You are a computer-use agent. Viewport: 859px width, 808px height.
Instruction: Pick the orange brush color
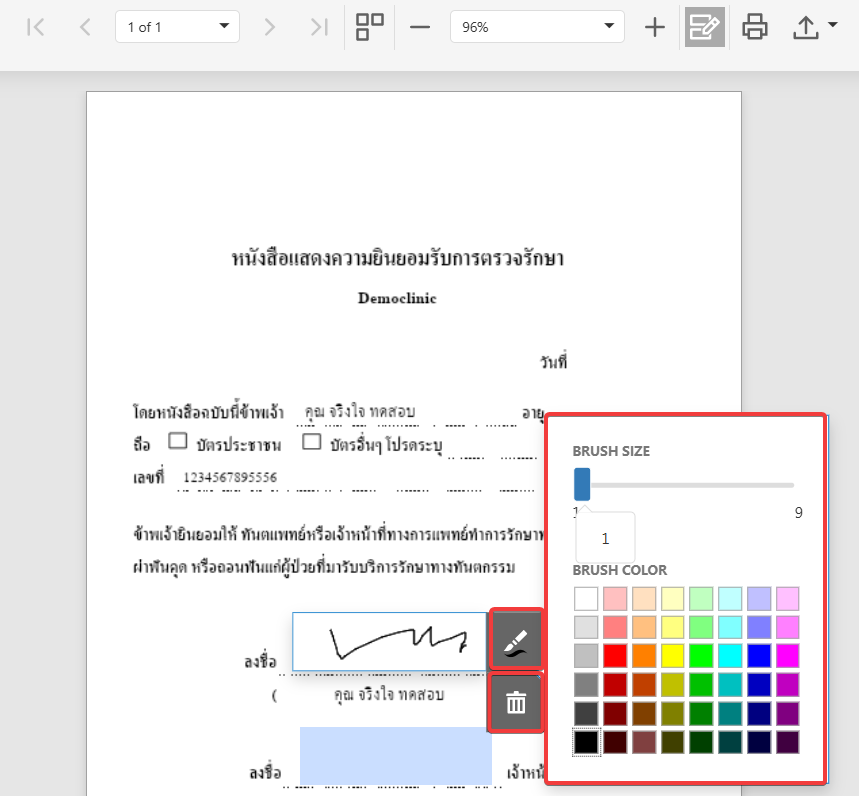[x=644, y=656]
